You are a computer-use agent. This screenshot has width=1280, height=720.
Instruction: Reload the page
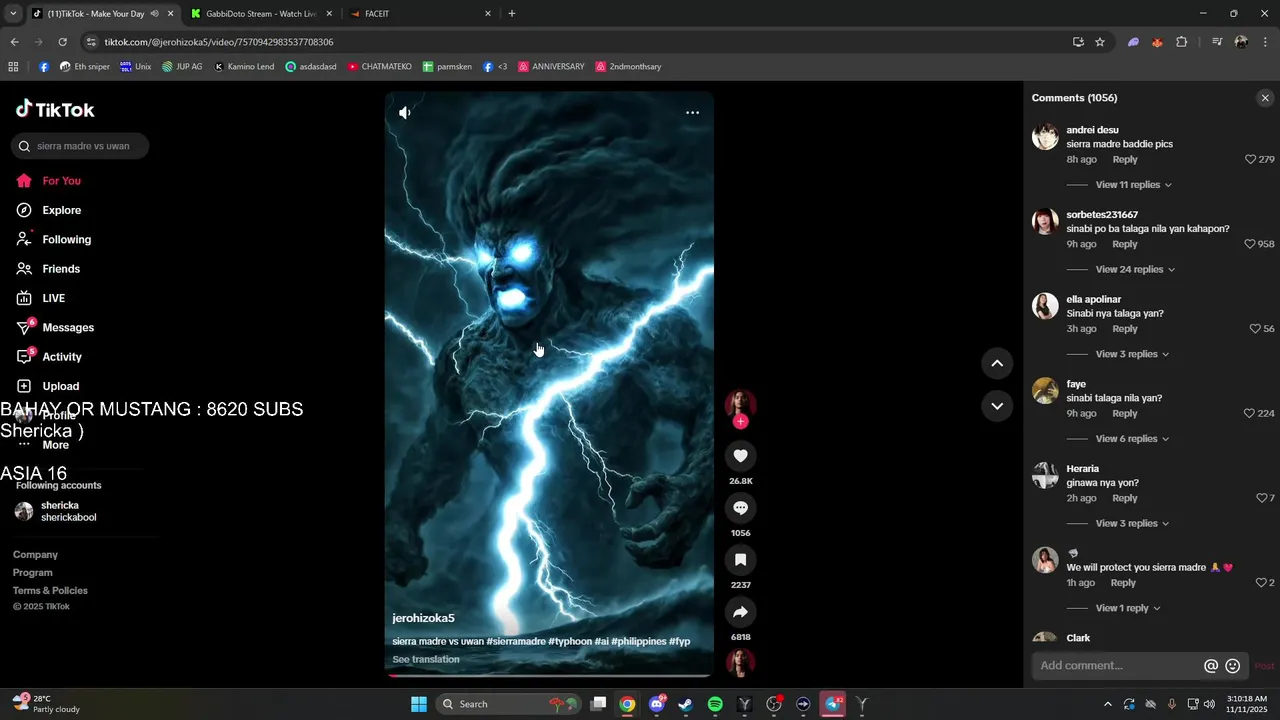(62, 42)
